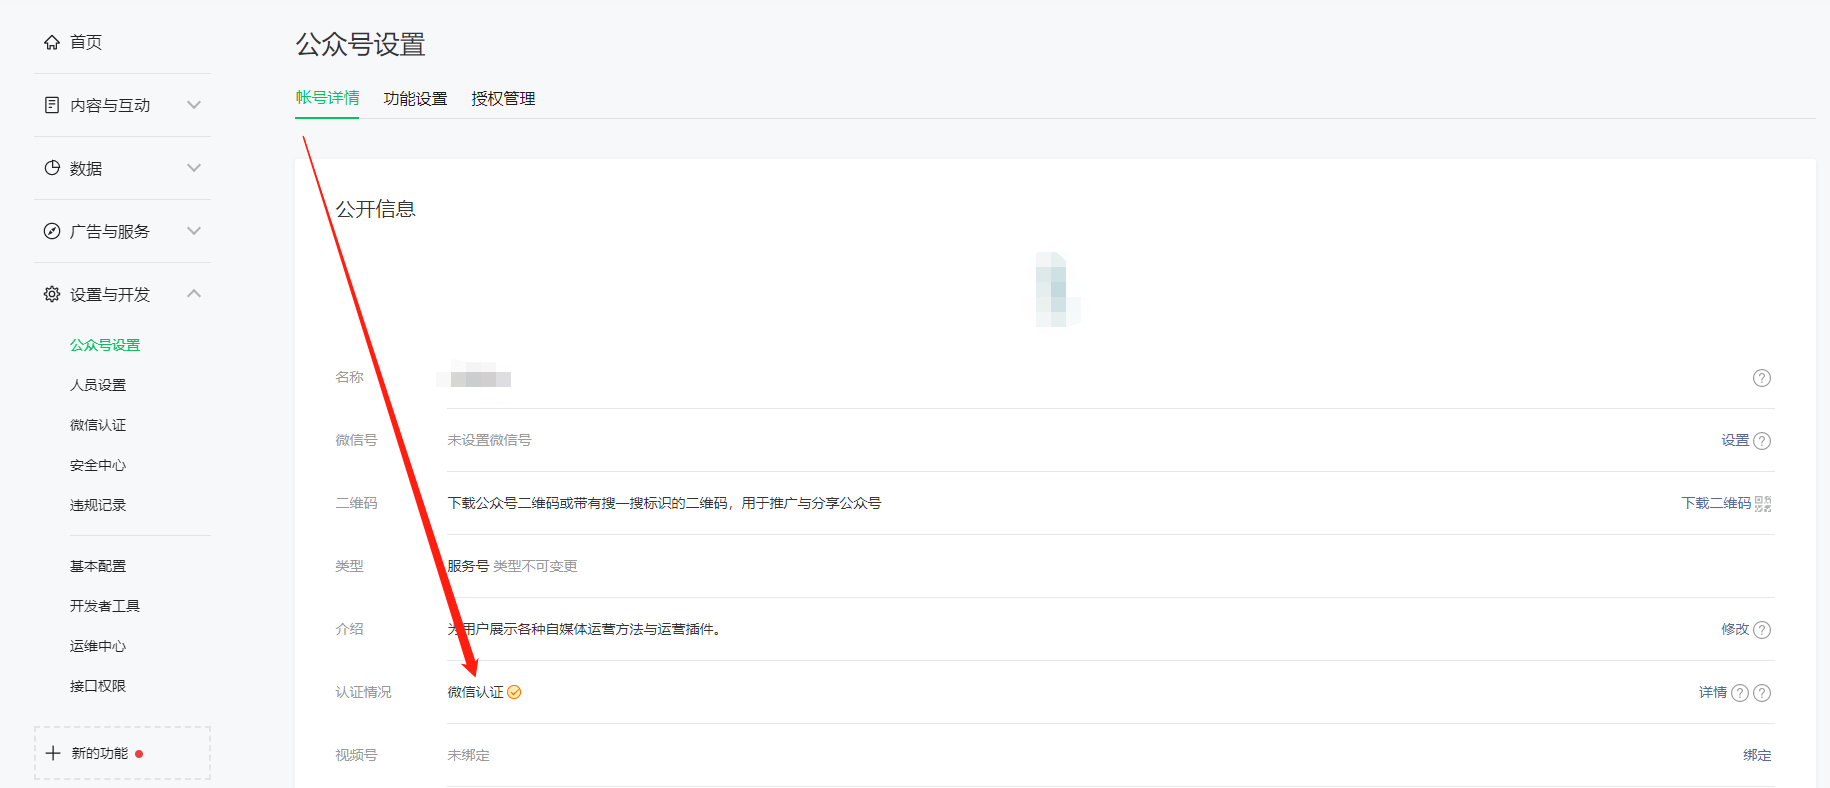Click the 类型不可变更 note
1830x788 pixels.
click(x=535, y=566)
